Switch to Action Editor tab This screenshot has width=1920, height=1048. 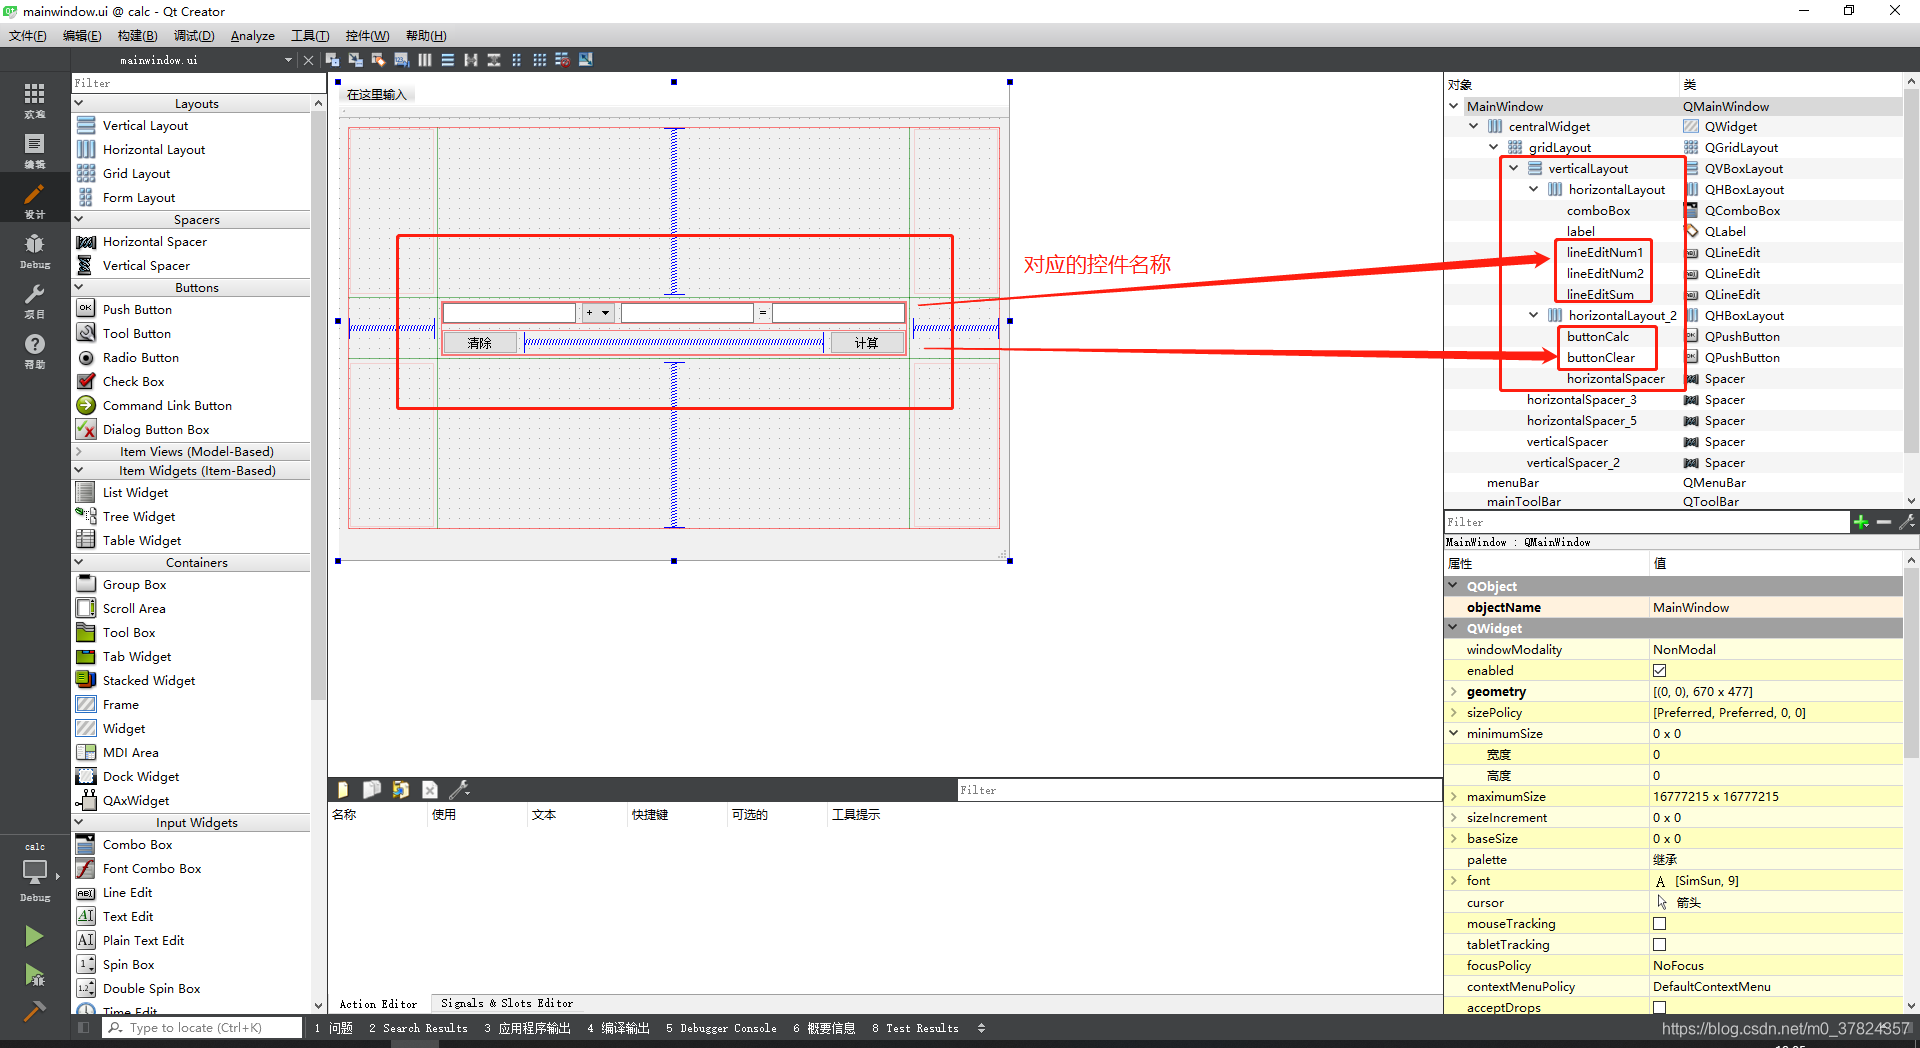coord(378,1004)
